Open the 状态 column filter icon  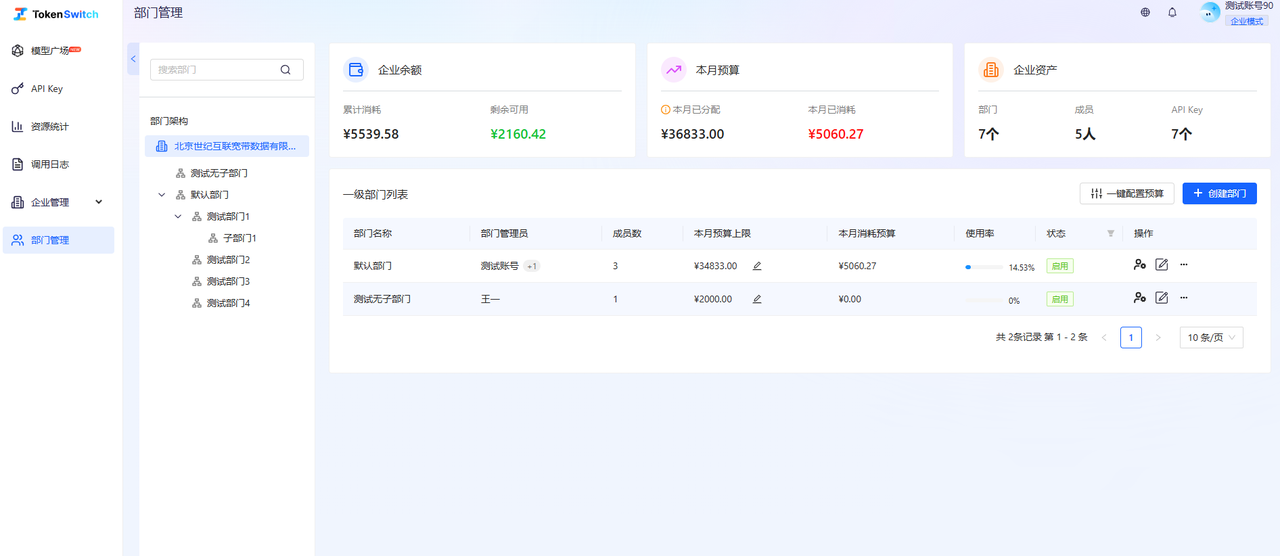coord(1110,233)
